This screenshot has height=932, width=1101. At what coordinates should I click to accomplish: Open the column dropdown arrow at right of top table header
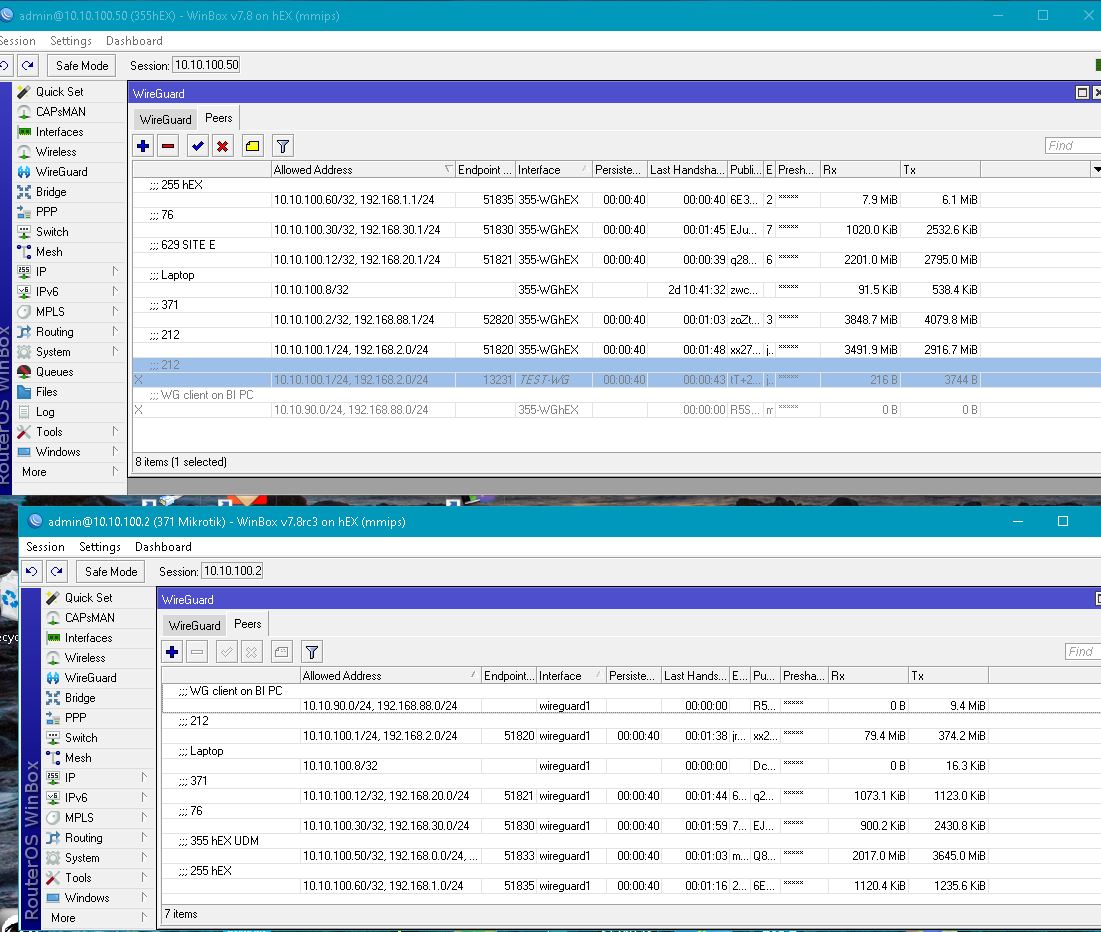click(x=1096, y=170)
